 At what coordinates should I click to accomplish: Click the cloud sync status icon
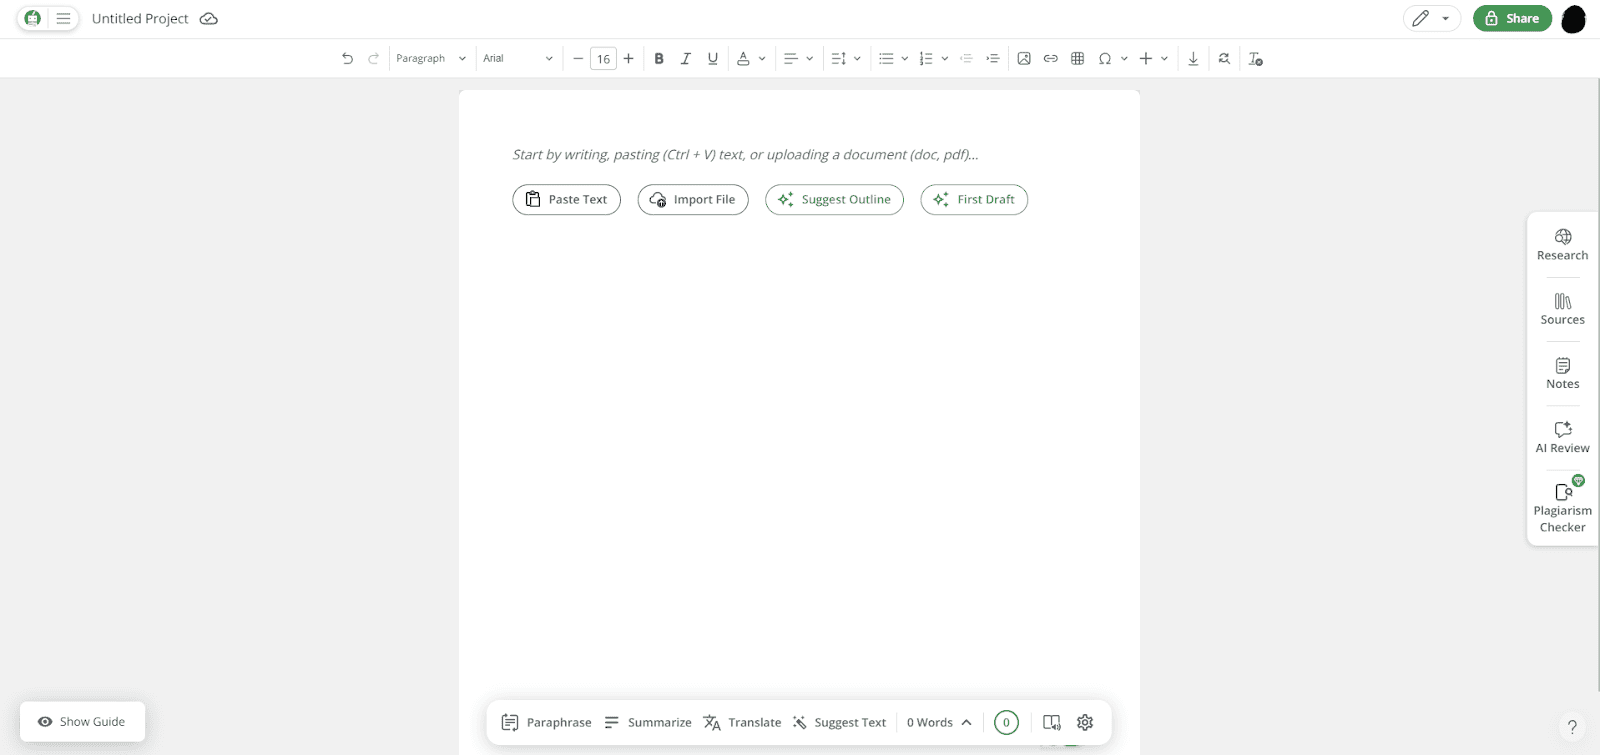click(x=209, y=18)
